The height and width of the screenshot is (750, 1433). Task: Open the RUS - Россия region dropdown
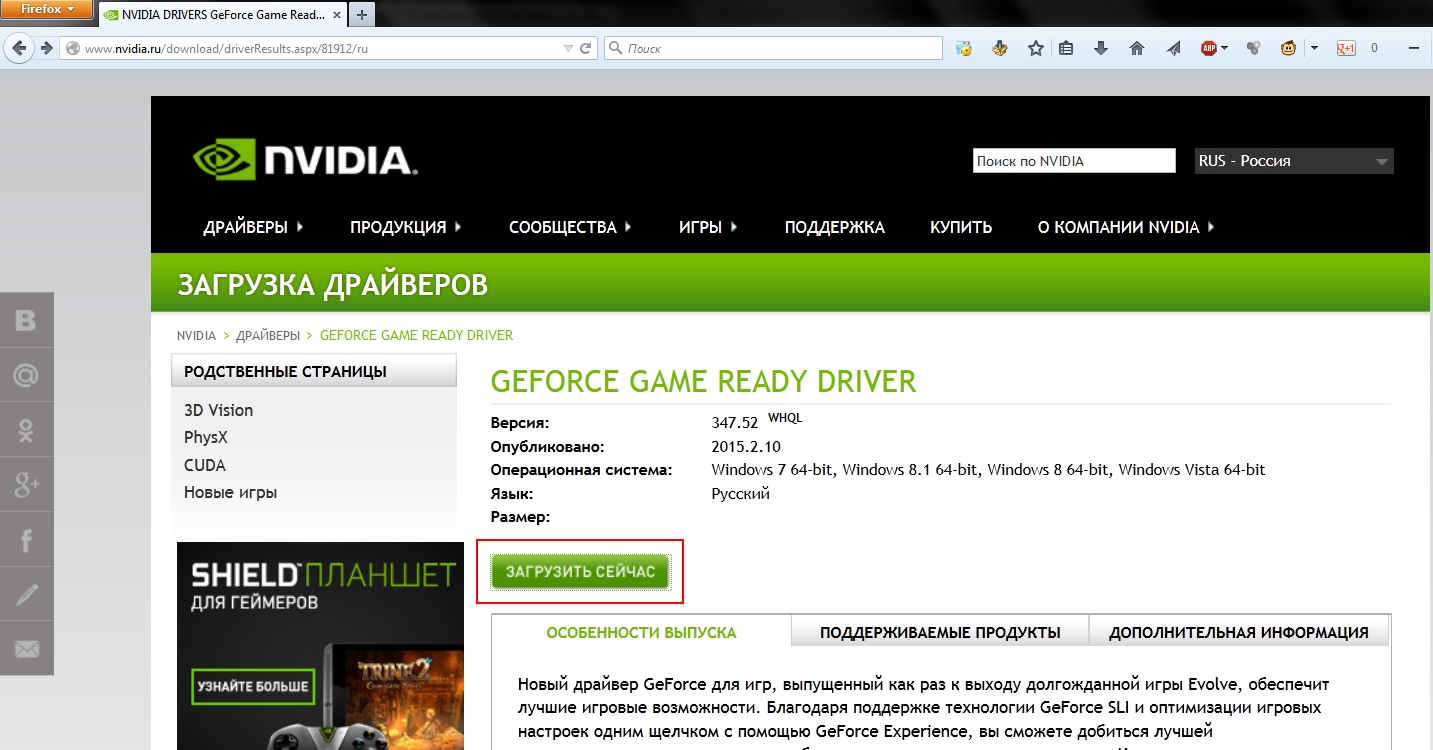(x=1293, y=161)
